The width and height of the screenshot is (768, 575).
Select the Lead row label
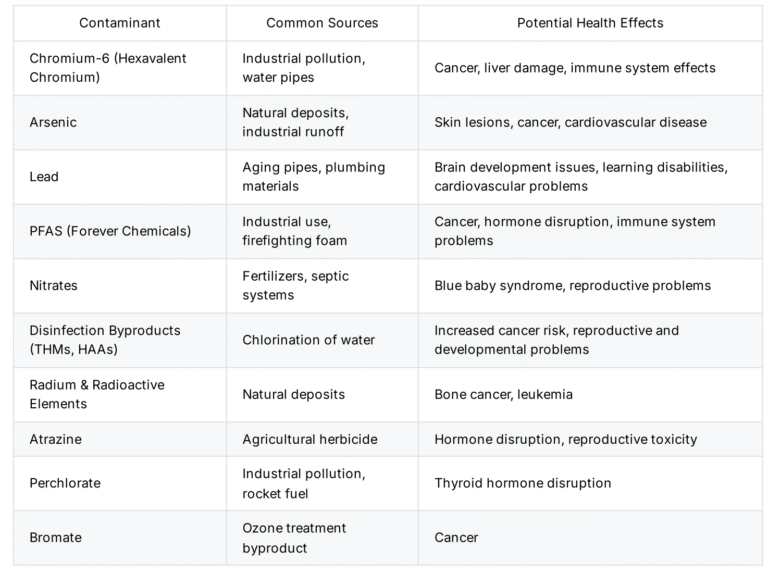pyautogui.click(x=120, y=177)
